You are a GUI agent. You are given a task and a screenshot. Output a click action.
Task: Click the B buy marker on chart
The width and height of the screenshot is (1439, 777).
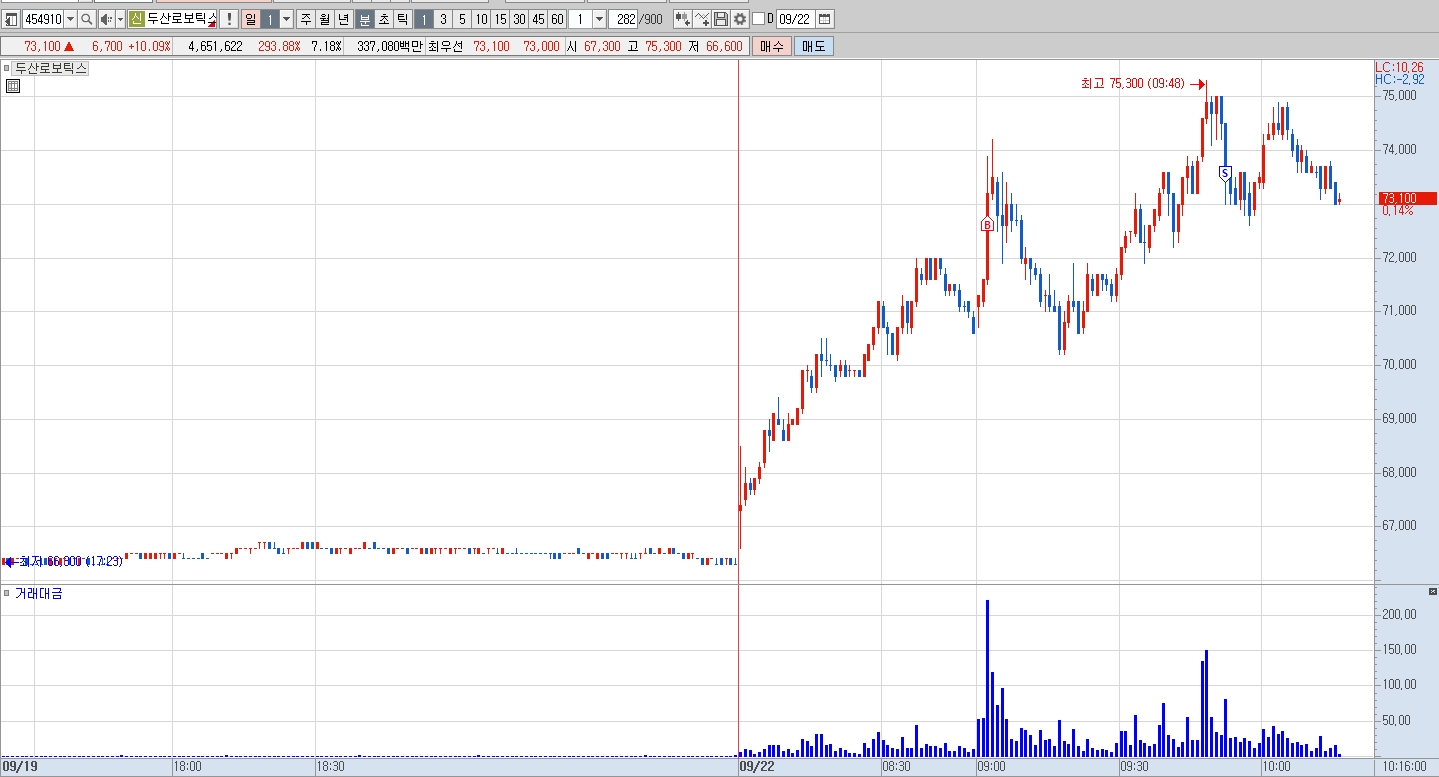pyautogui.click(x=987, y=225)
